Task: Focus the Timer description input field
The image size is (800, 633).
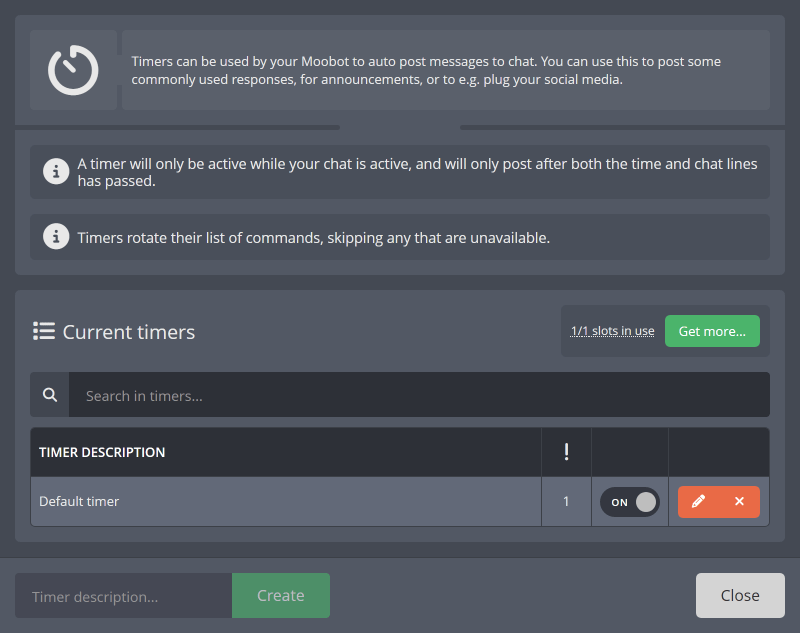Action: click(x=123, y=595)
